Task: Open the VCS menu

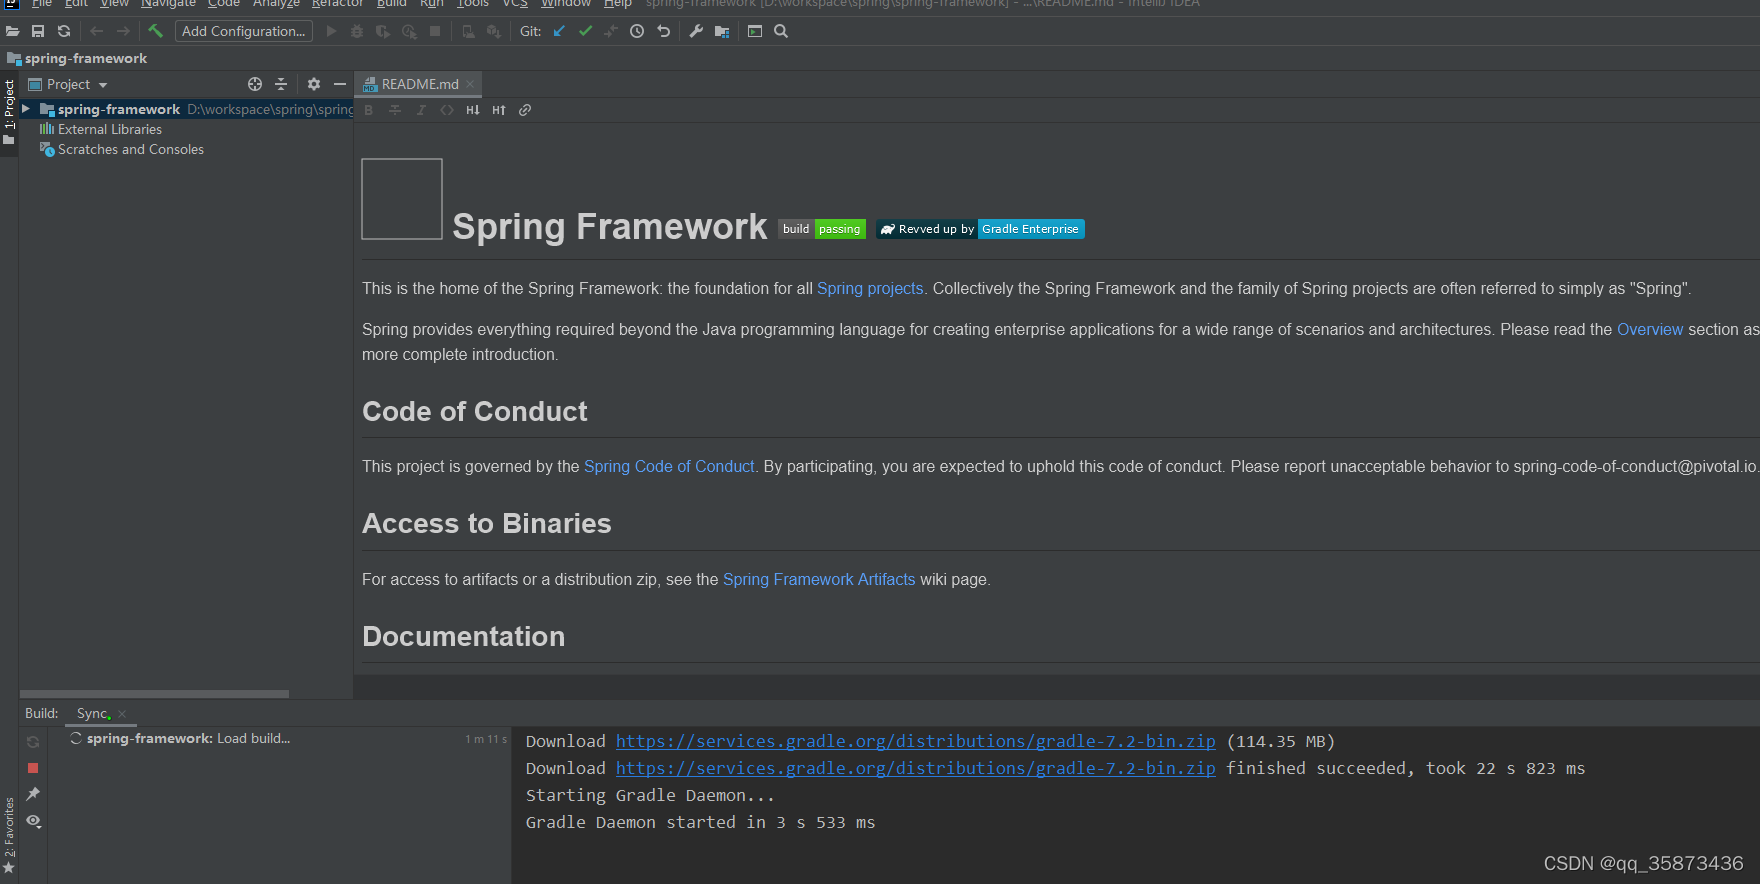Action: (515, 4)
